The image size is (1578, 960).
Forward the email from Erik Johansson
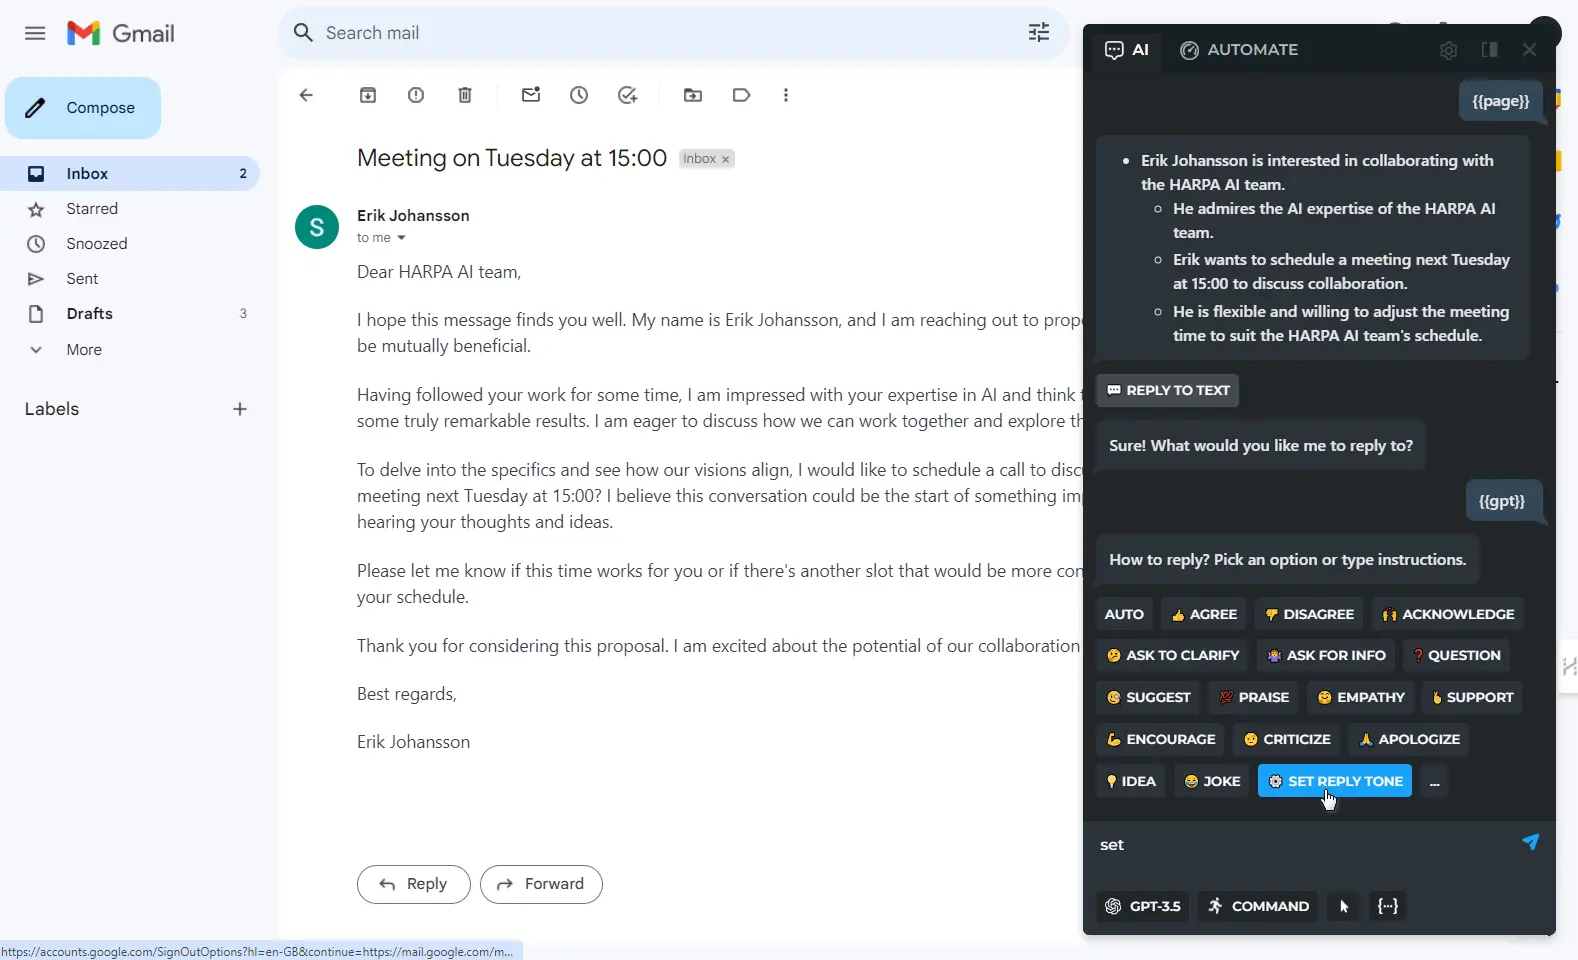coord(541,884)
